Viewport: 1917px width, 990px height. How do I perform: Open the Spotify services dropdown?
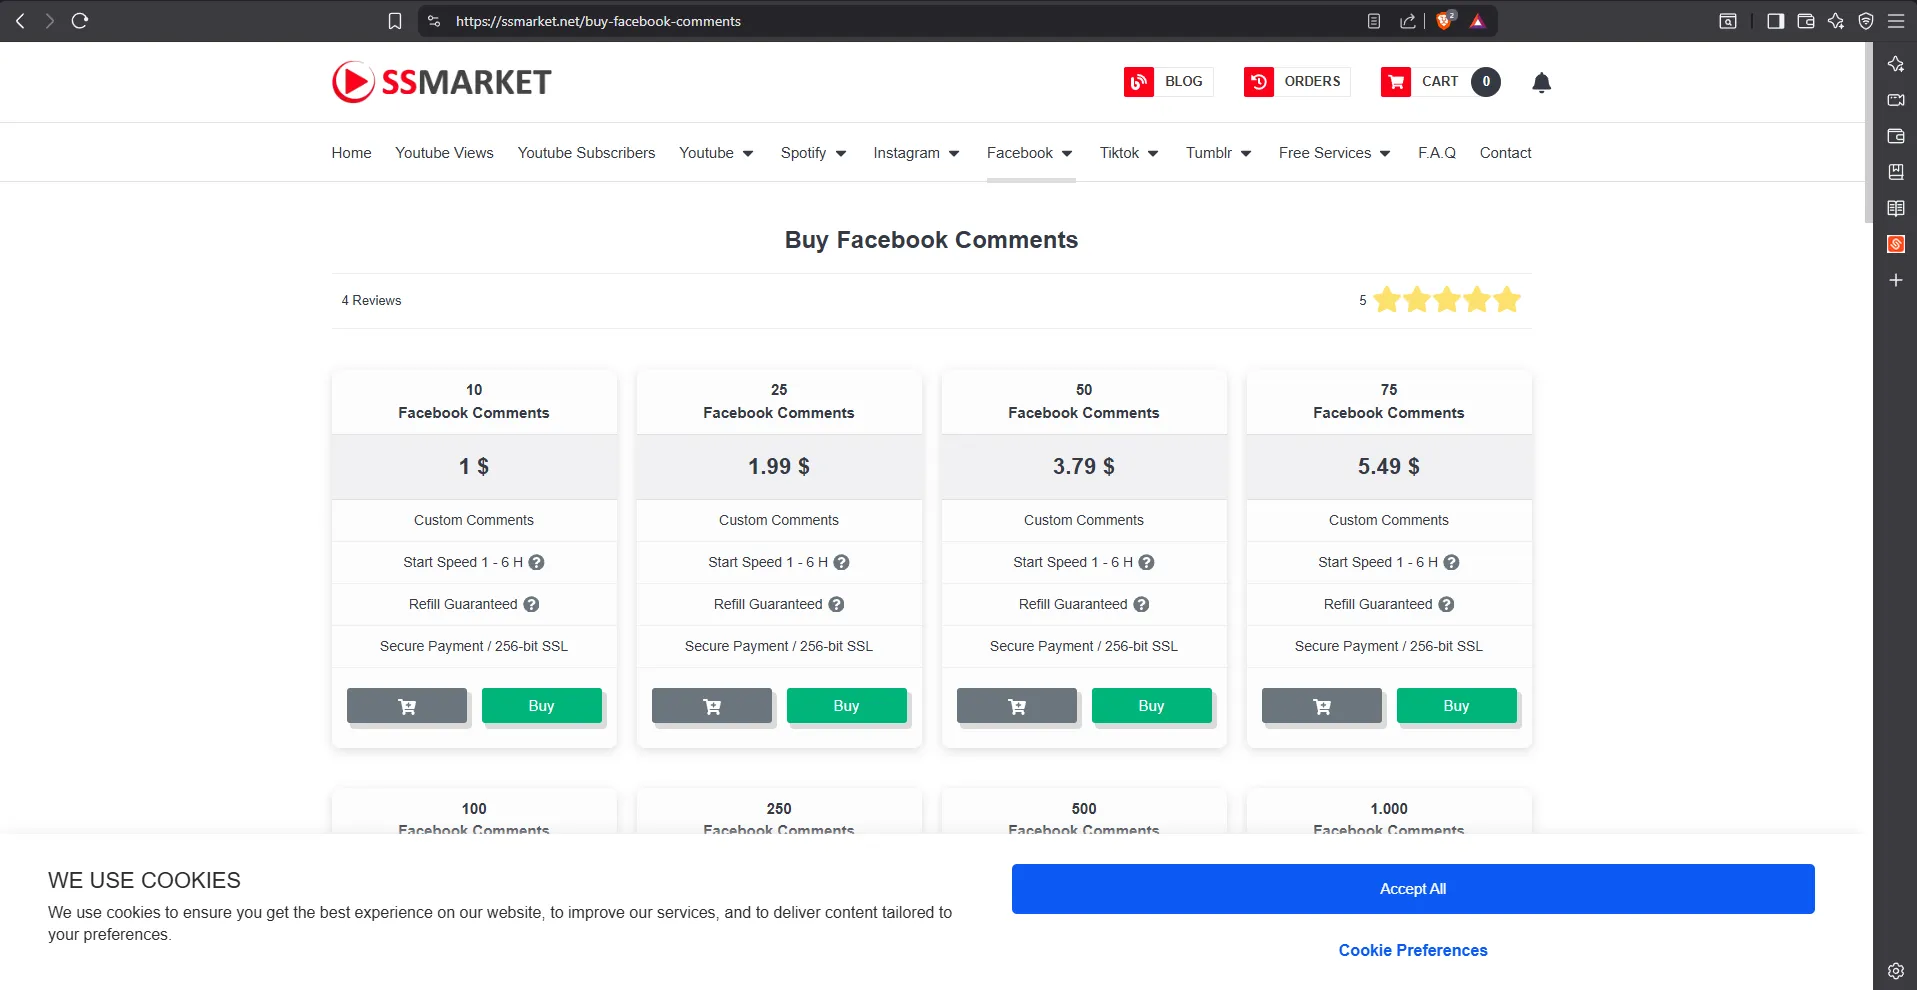tap(812, 152)
